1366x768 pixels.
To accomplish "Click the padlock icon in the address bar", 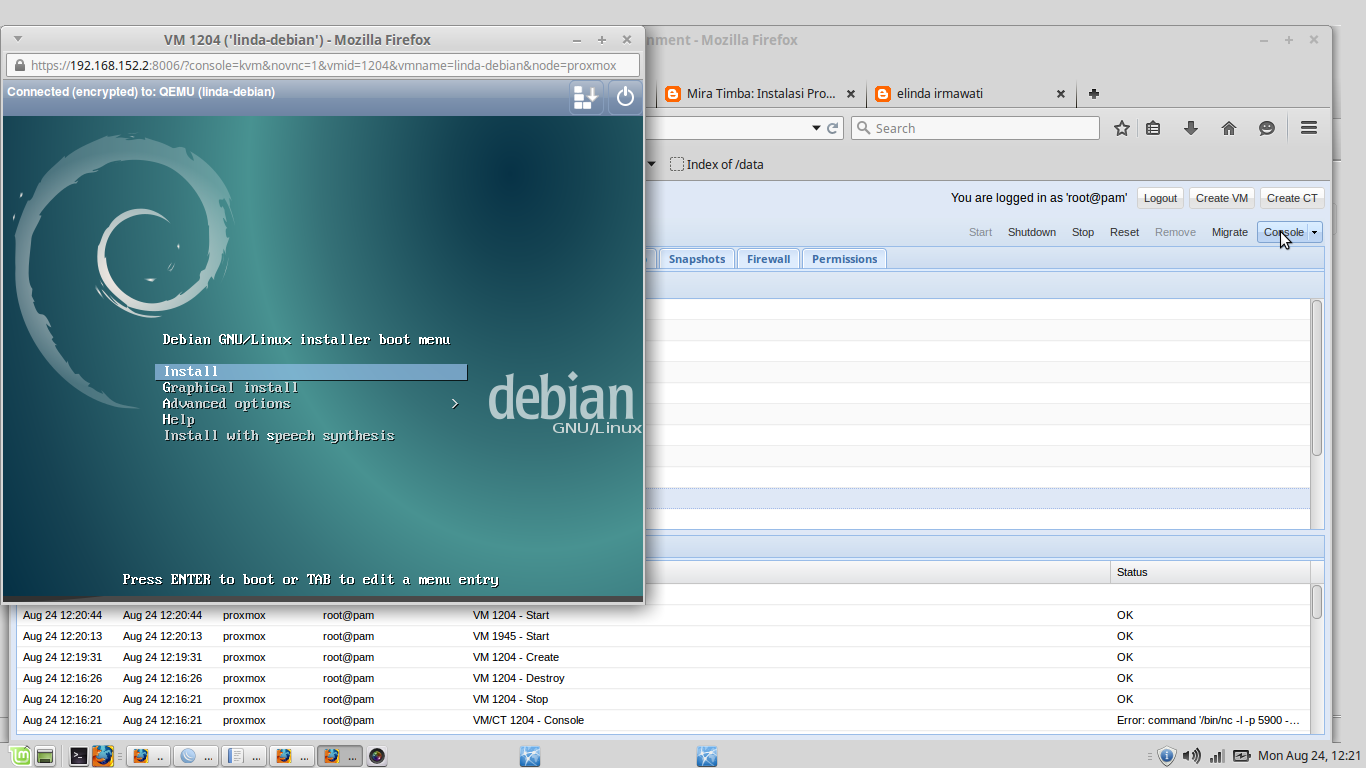I will [x=20, y=65].
